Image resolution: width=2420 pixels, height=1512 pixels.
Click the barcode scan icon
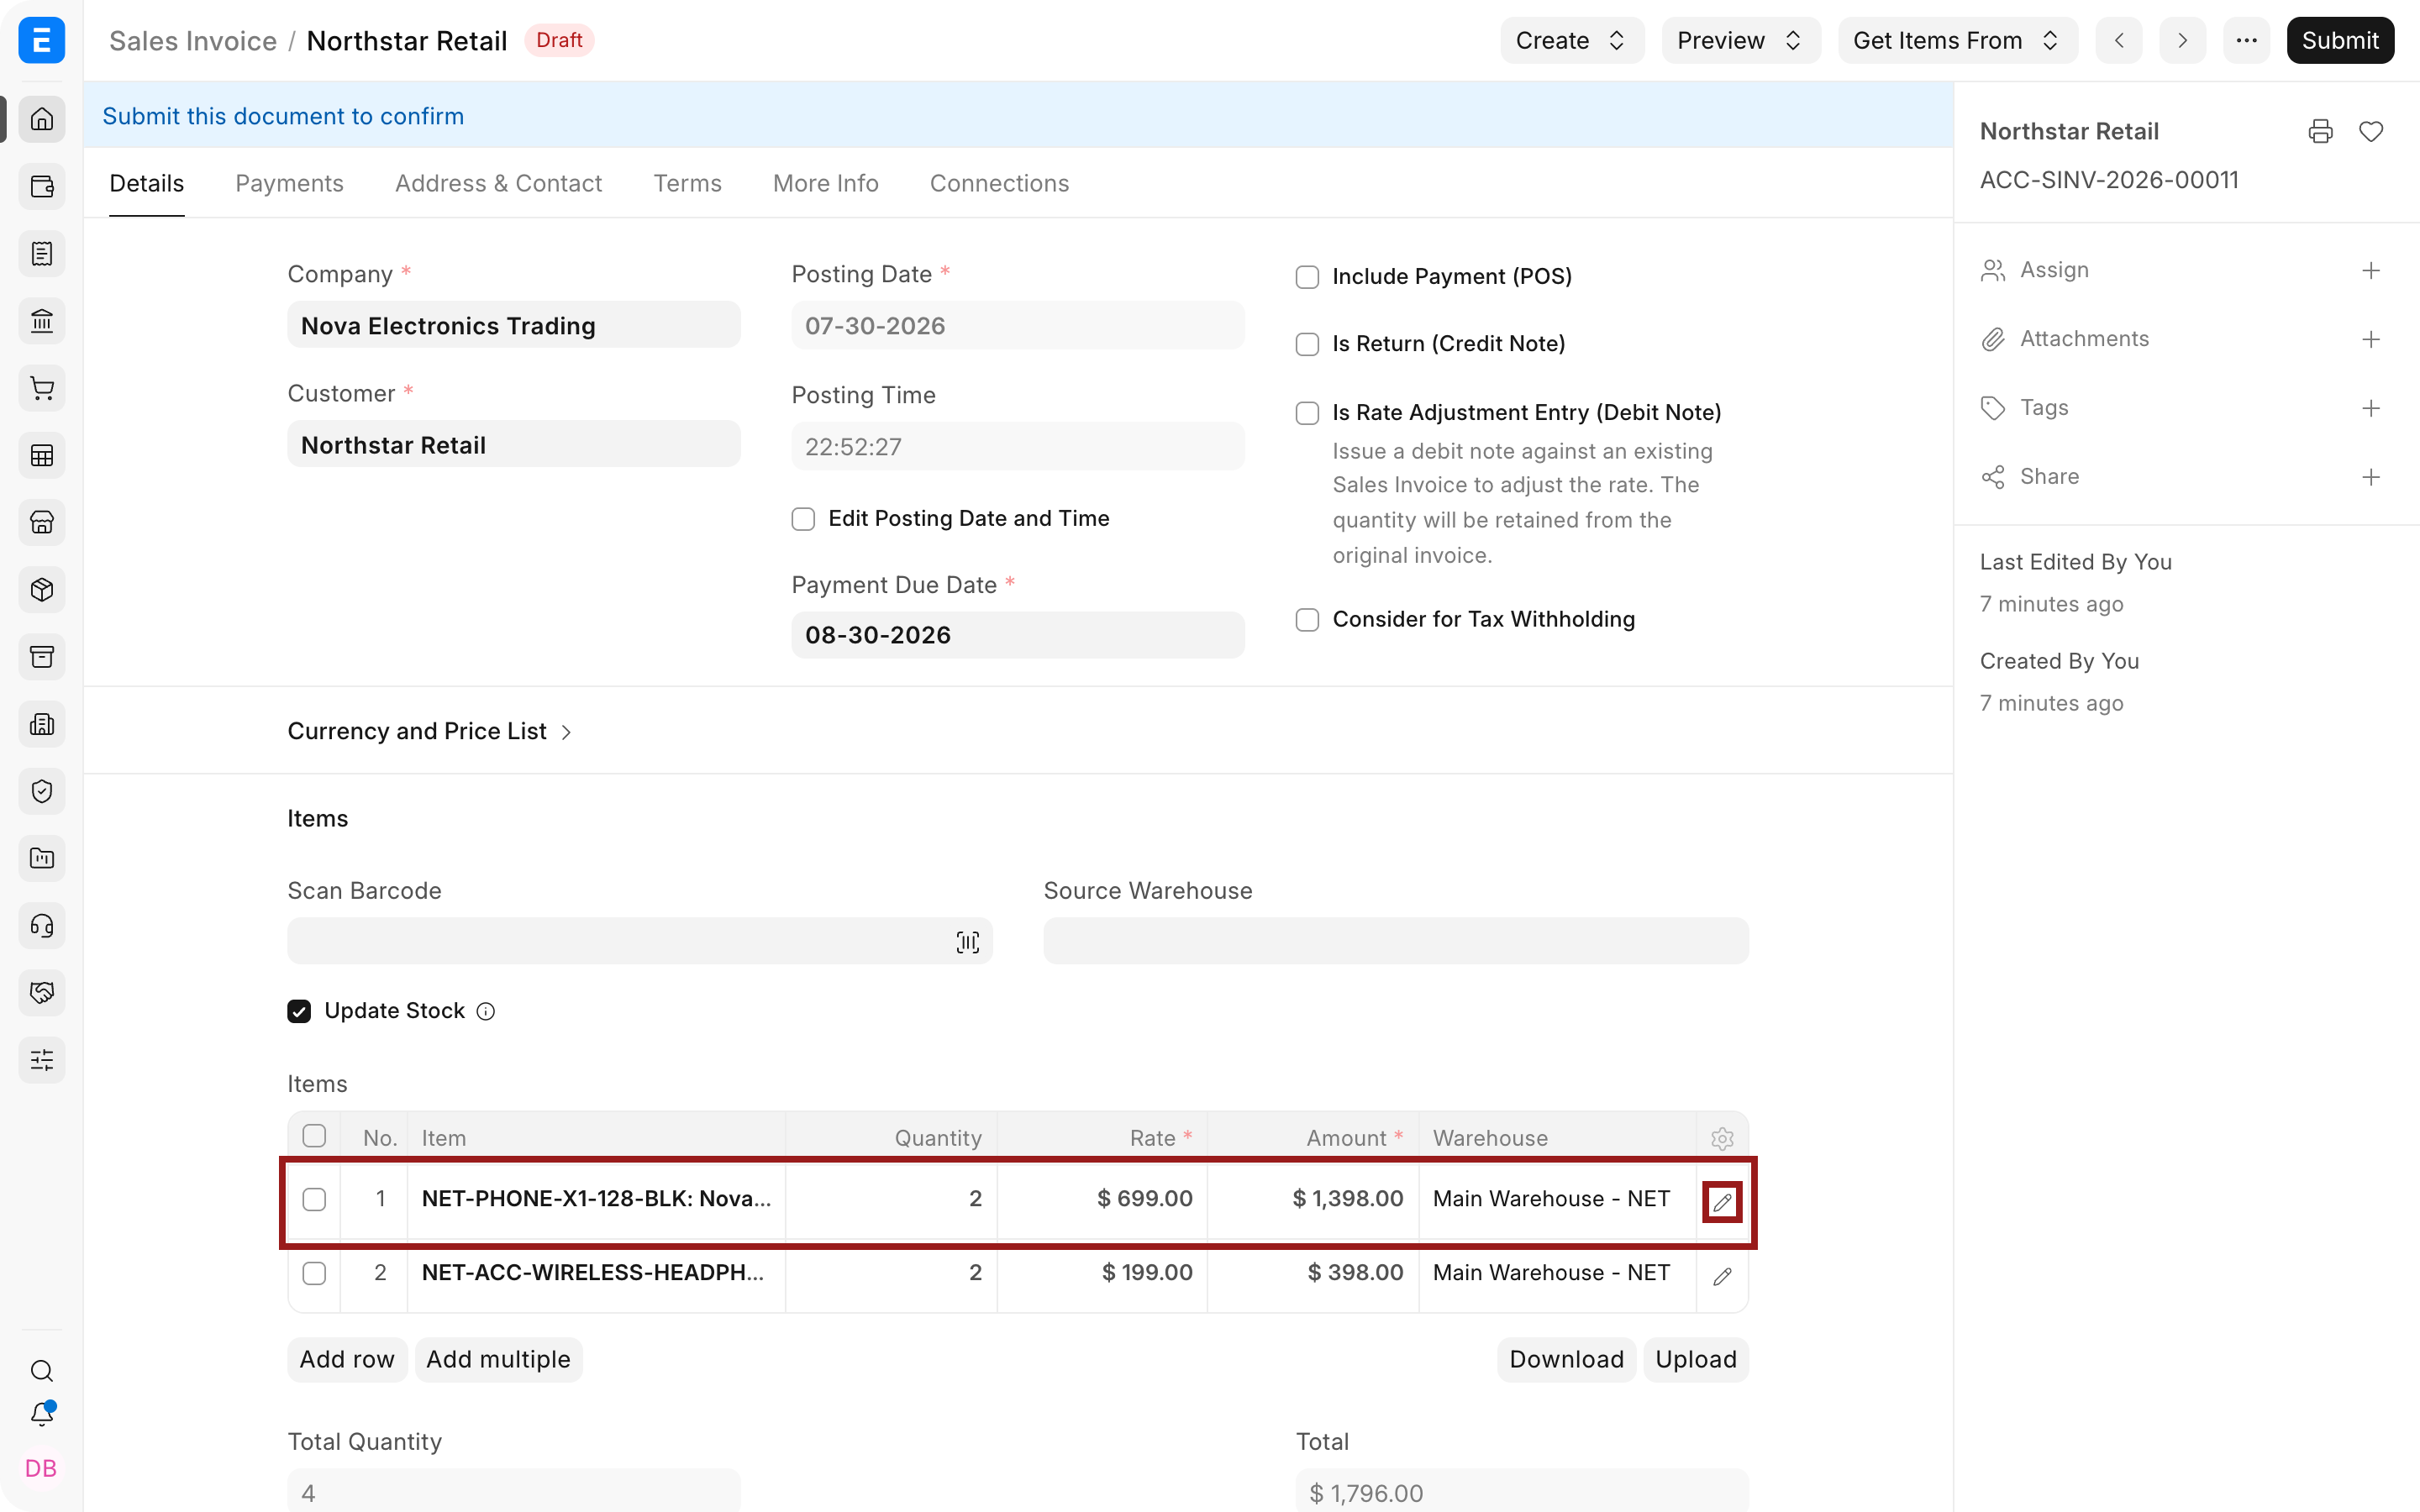[967, 942]
